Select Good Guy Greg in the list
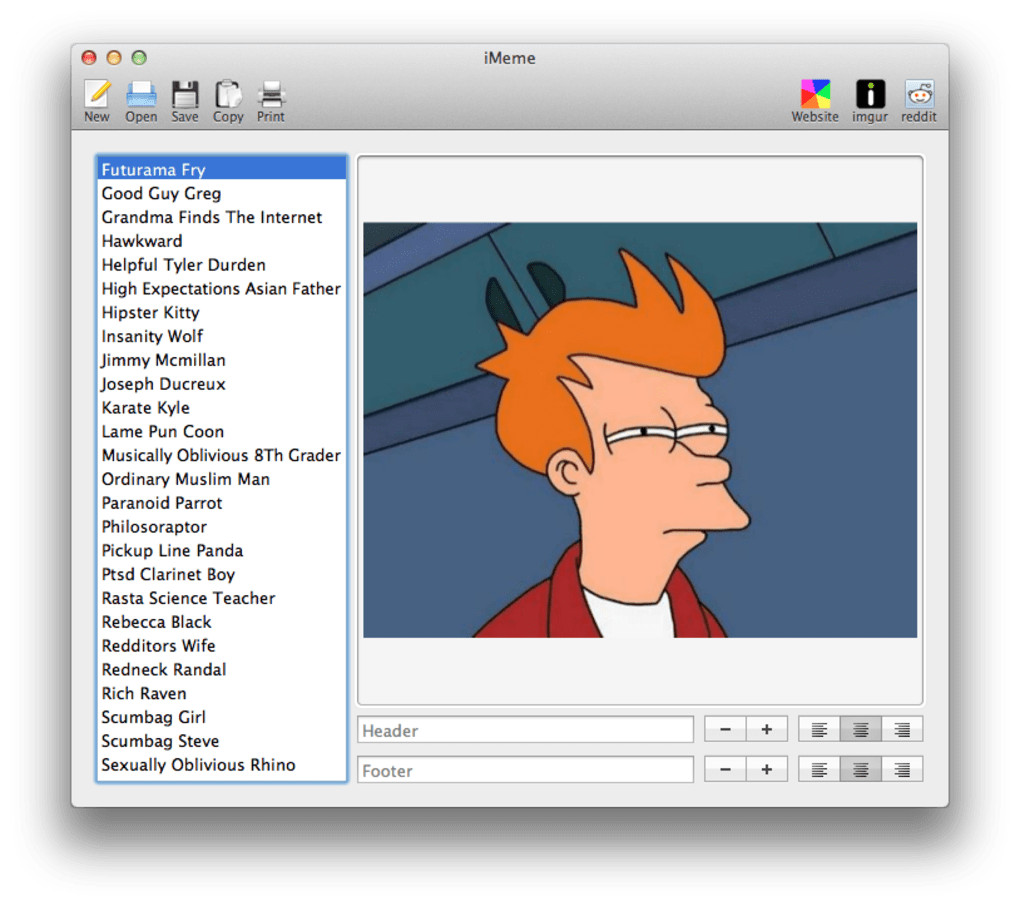 (x=222, y=193)
